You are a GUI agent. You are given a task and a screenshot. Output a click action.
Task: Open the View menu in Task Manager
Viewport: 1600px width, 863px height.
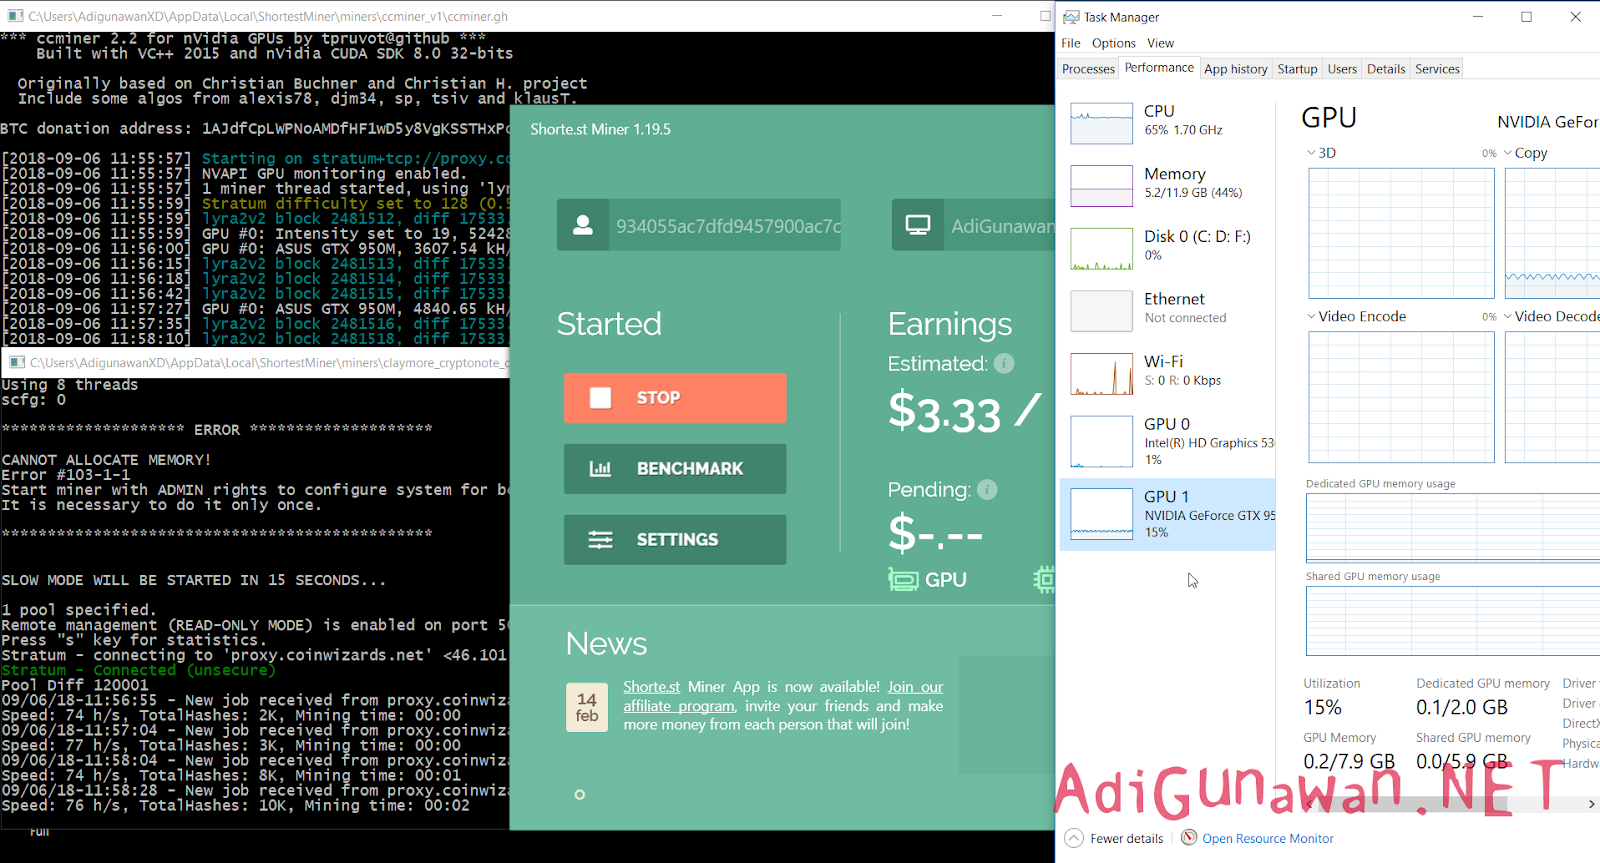1160,43
